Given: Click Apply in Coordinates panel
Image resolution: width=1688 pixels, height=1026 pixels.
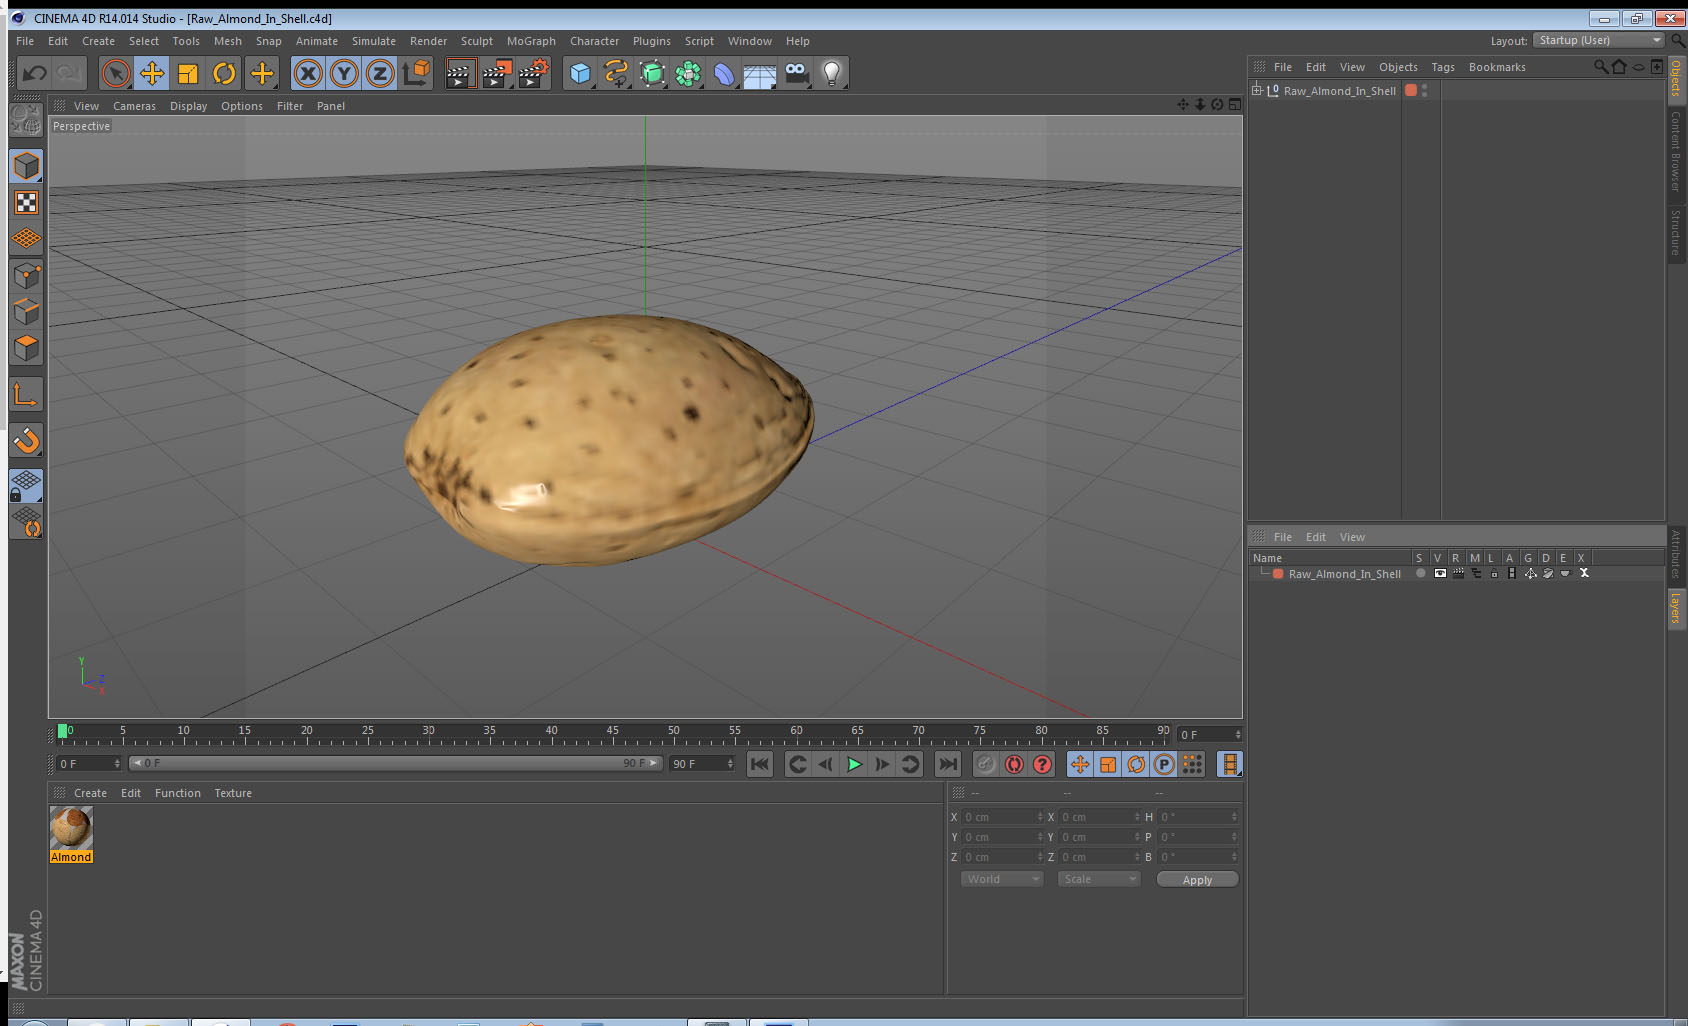Looking at the screenshot, I should pos(1197,880).
